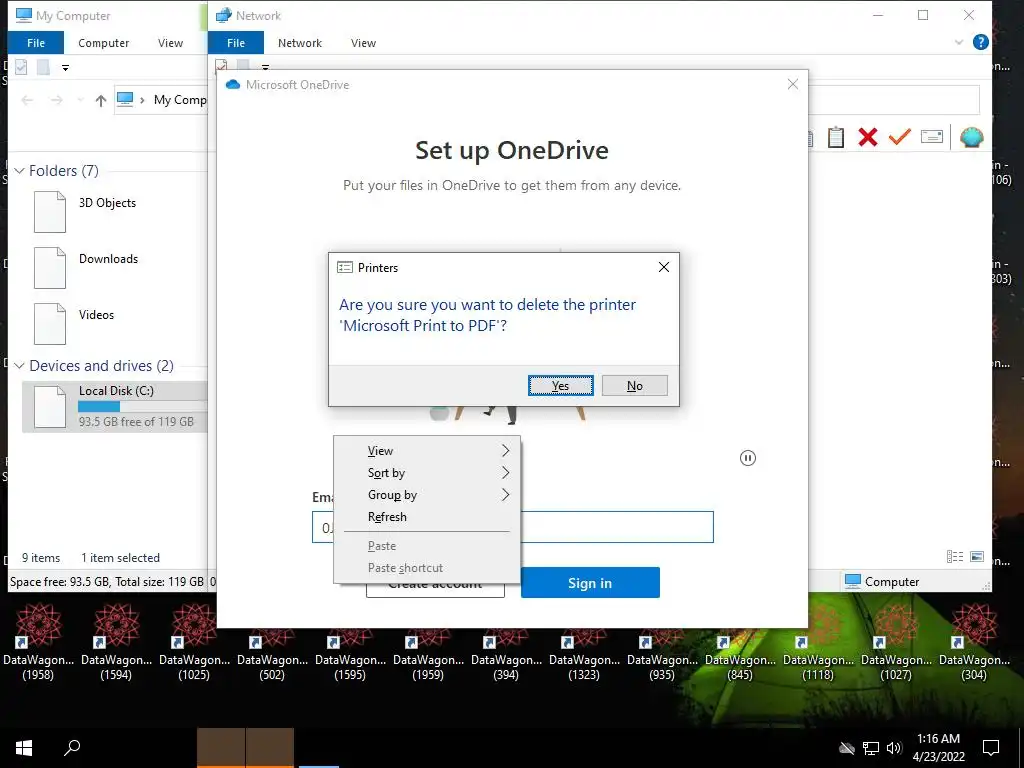Open the notification center icon
1024x768 pixels.
(x=991, y=748)
